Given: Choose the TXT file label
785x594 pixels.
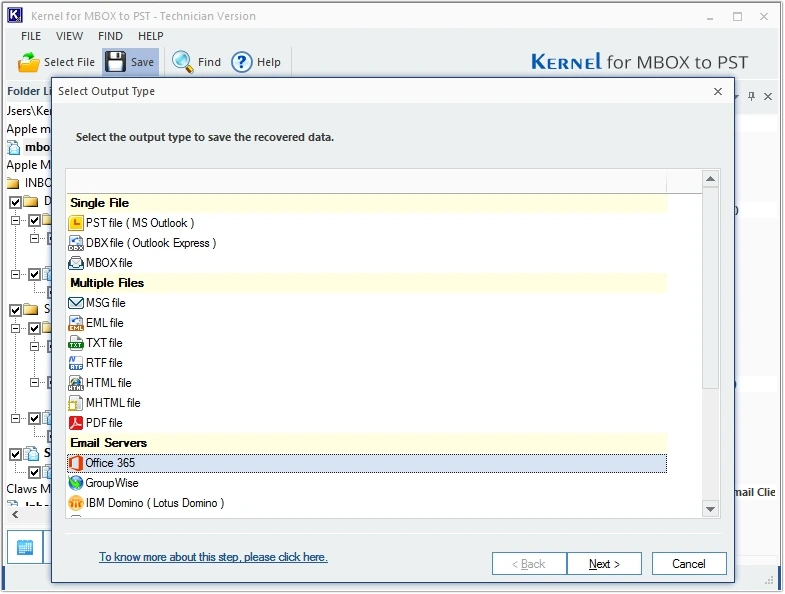Looking at the screenshot, I should click(x=104, y=343).
